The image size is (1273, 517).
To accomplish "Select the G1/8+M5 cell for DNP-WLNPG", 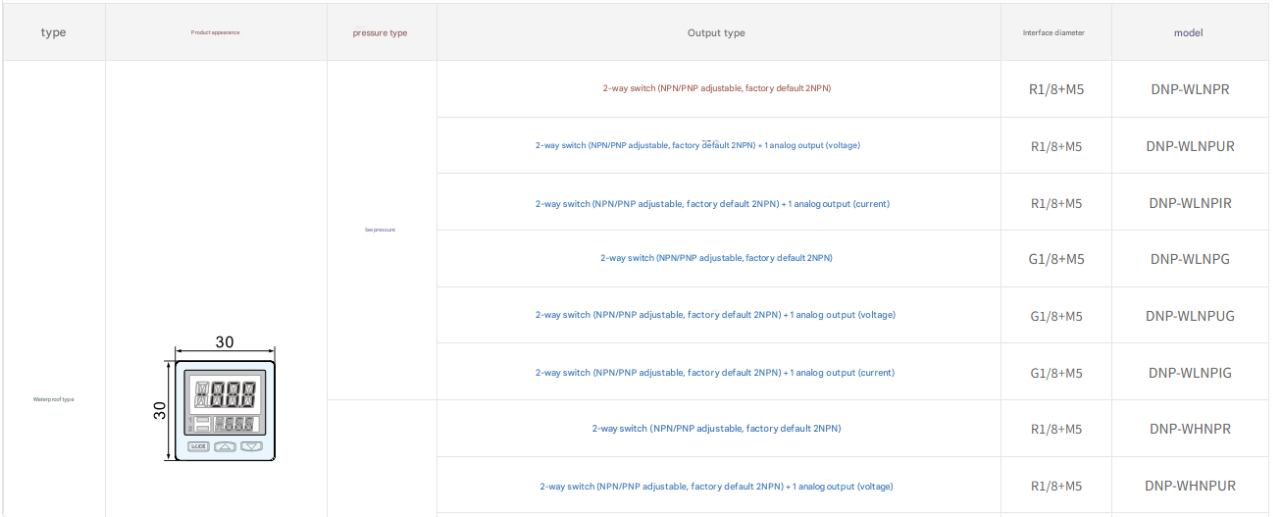I will 1056,259.
